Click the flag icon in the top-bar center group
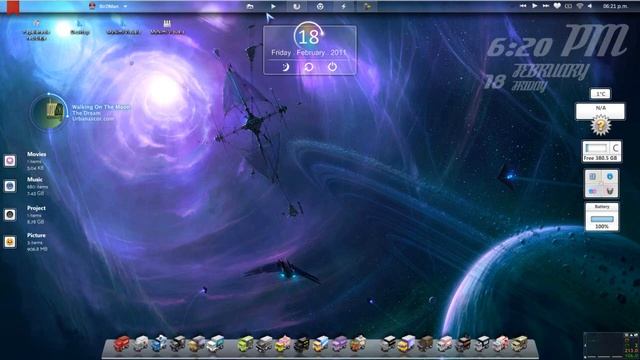The image size is (640, 360). click(367, 7)
